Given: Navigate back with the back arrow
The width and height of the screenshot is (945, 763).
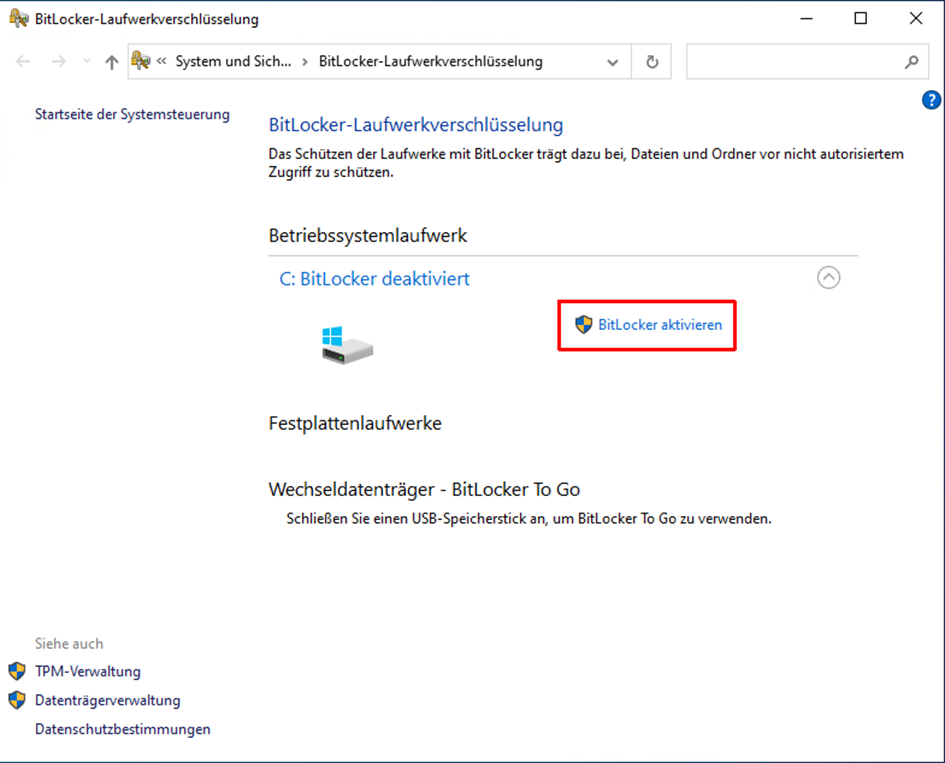Looking at the screenshot, I should pyautogui.click(x=23, y=61).
